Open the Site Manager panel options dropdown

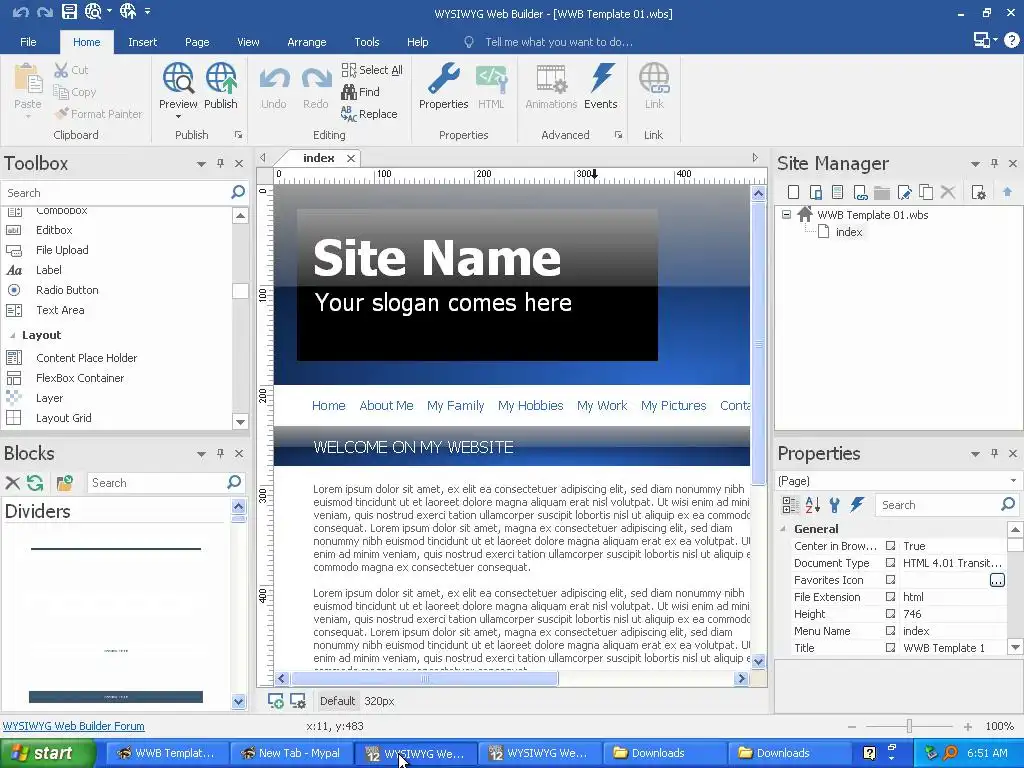(975, 164)
